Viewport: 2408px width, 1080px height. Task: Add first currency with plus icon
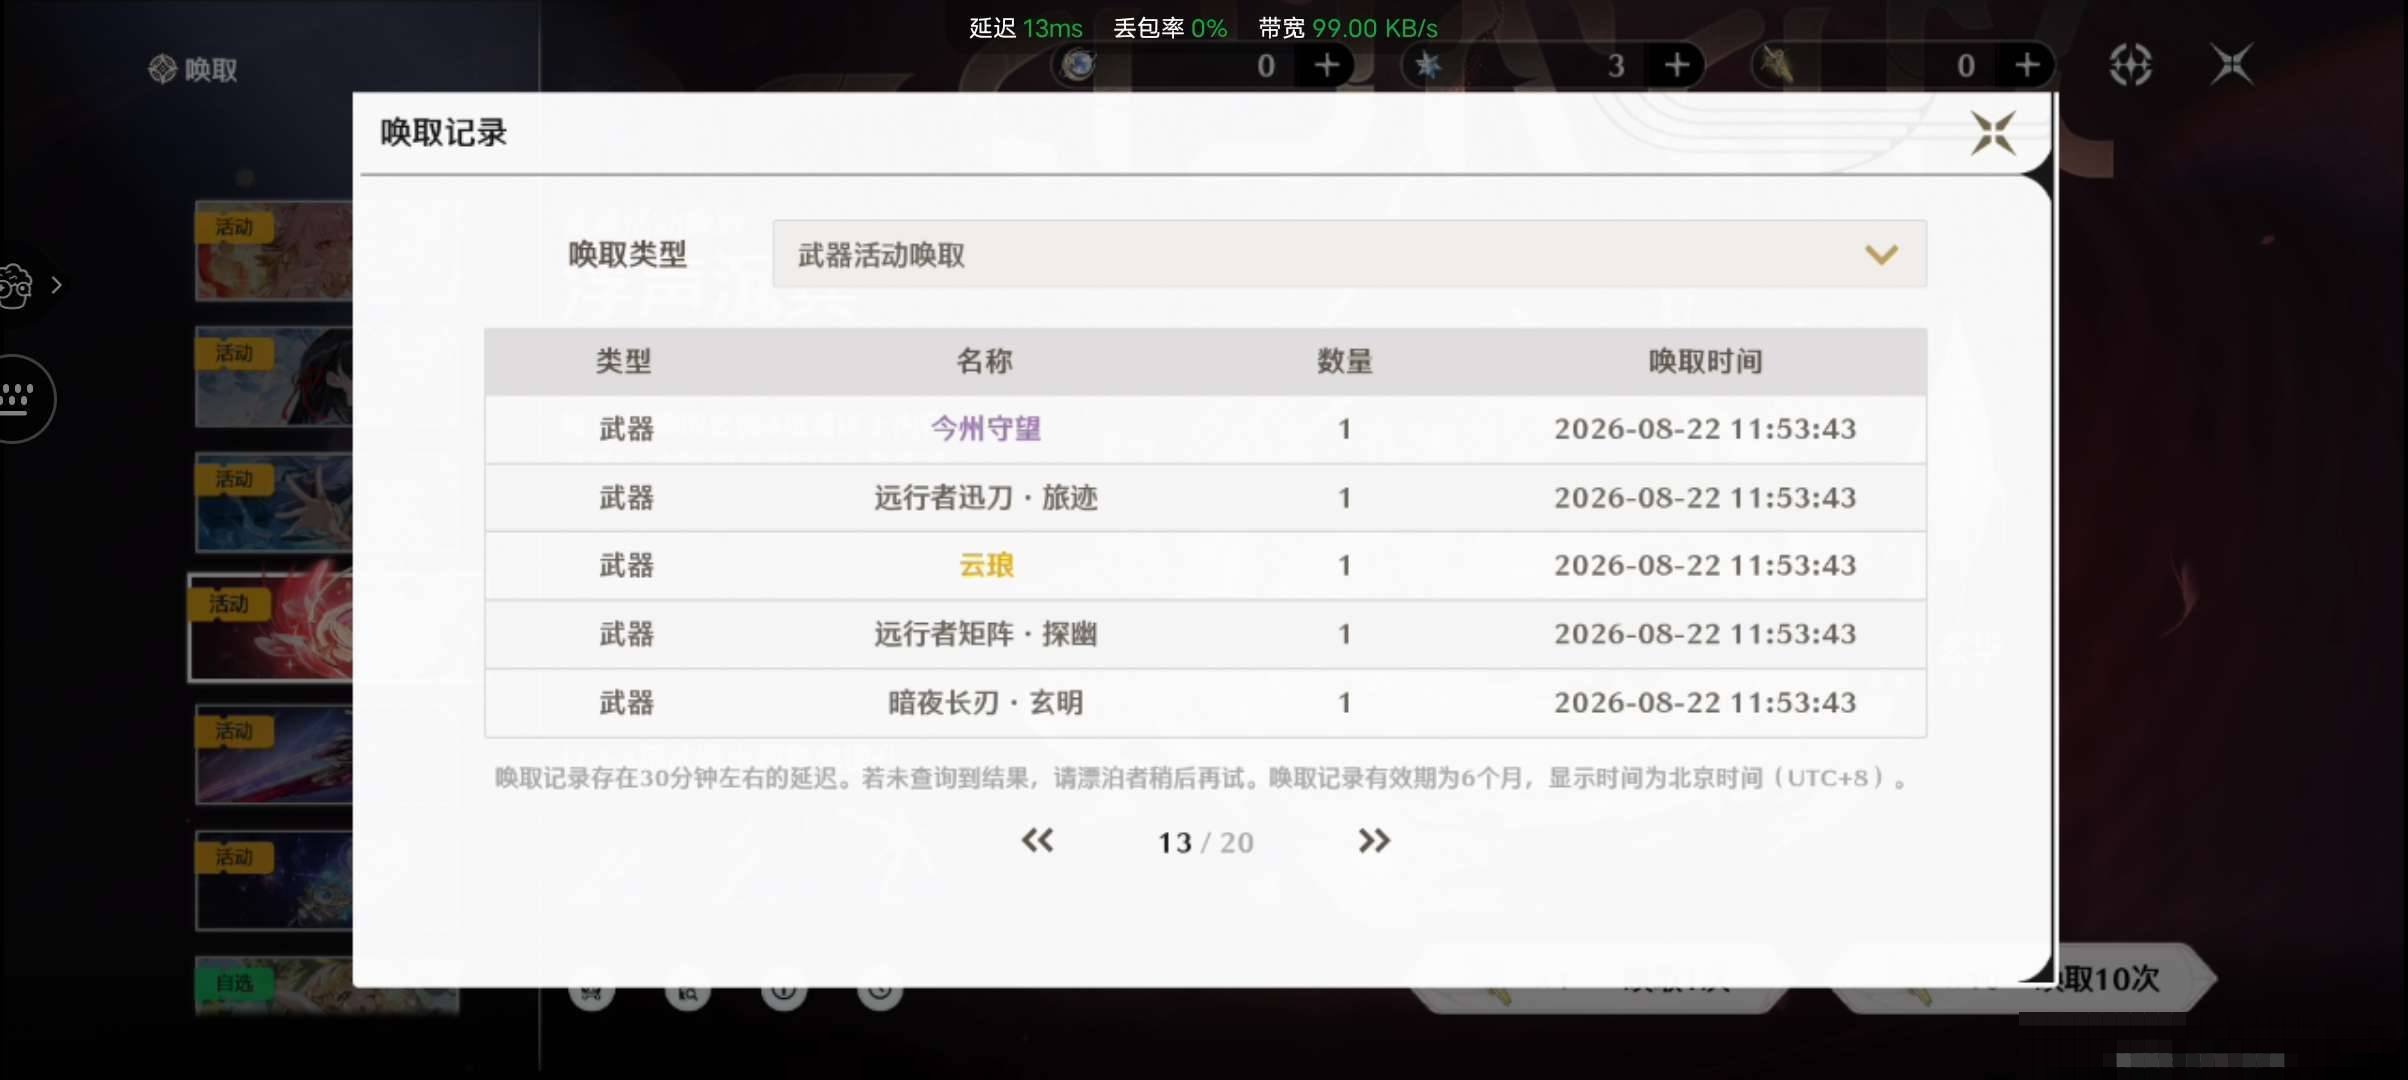pyautogui.click(x=1327, y=66)
